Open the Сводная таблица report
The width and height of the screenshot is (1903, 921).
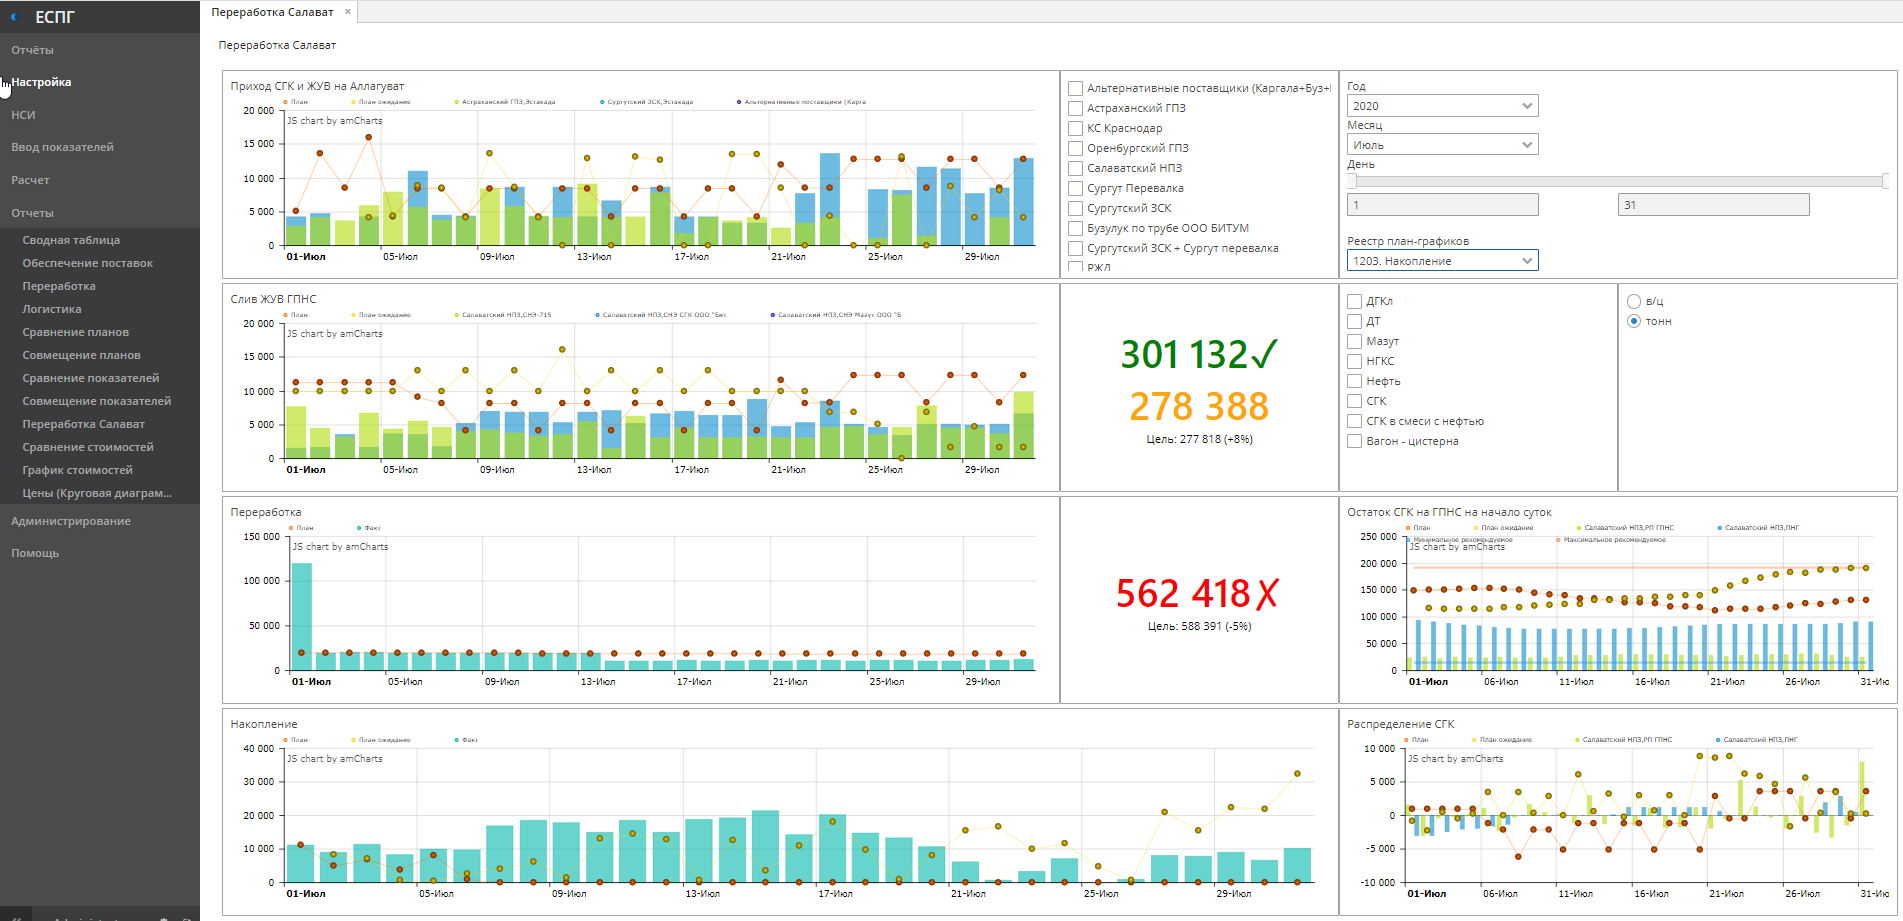pyautogui.click(x=71, y=240)
